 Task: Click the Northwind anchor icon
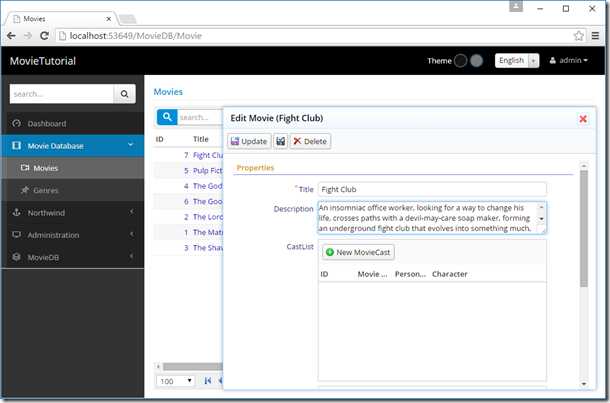pyautogui.click(x=16, y=212)
